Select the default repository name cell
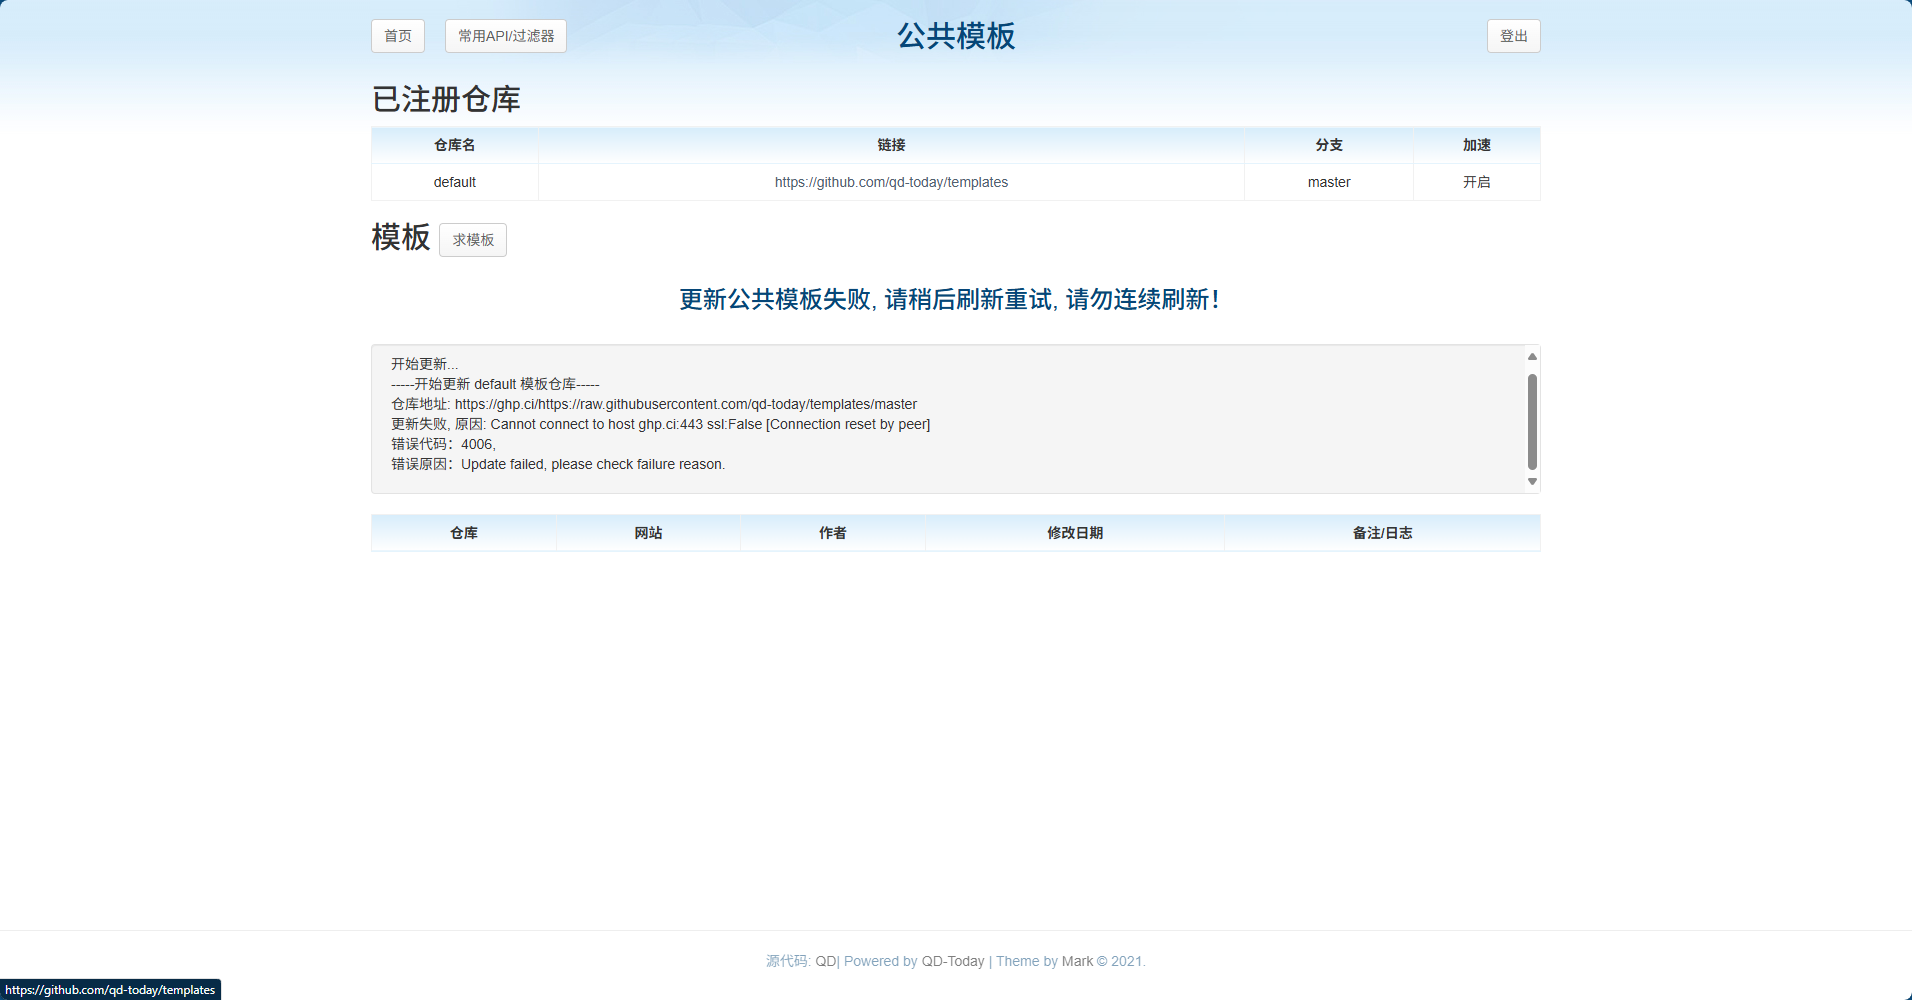 click(x=455, y=182)
